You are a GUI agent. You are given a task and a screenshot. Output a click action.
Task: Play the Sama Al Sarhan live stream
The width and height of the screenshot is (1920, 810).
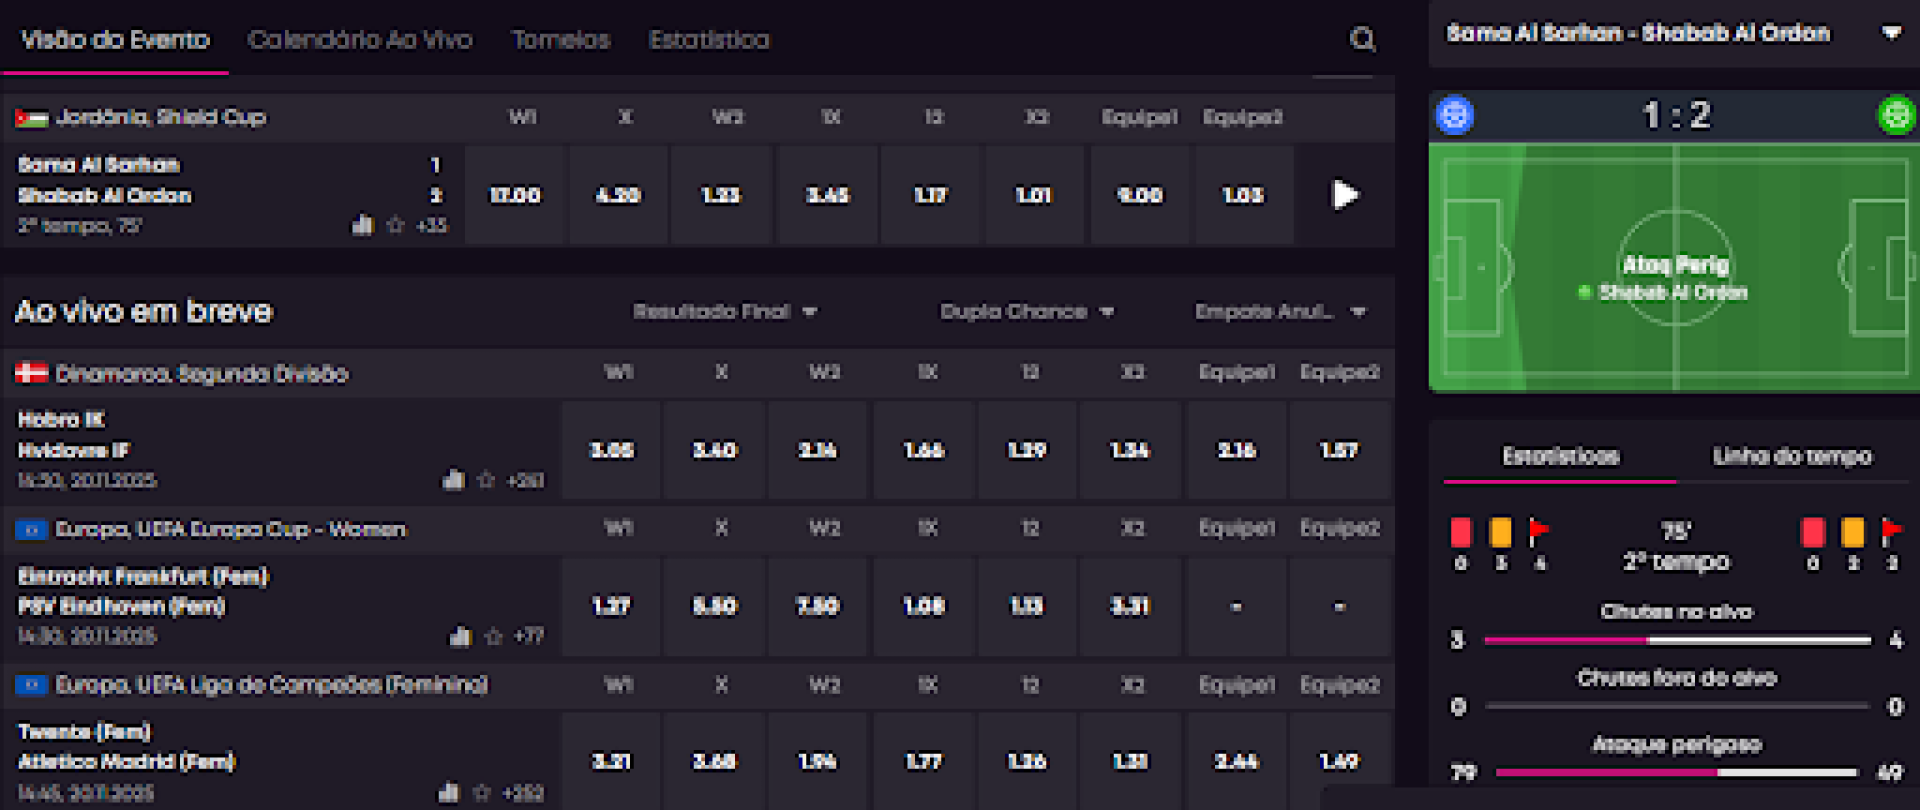(x=1345, y=195)
